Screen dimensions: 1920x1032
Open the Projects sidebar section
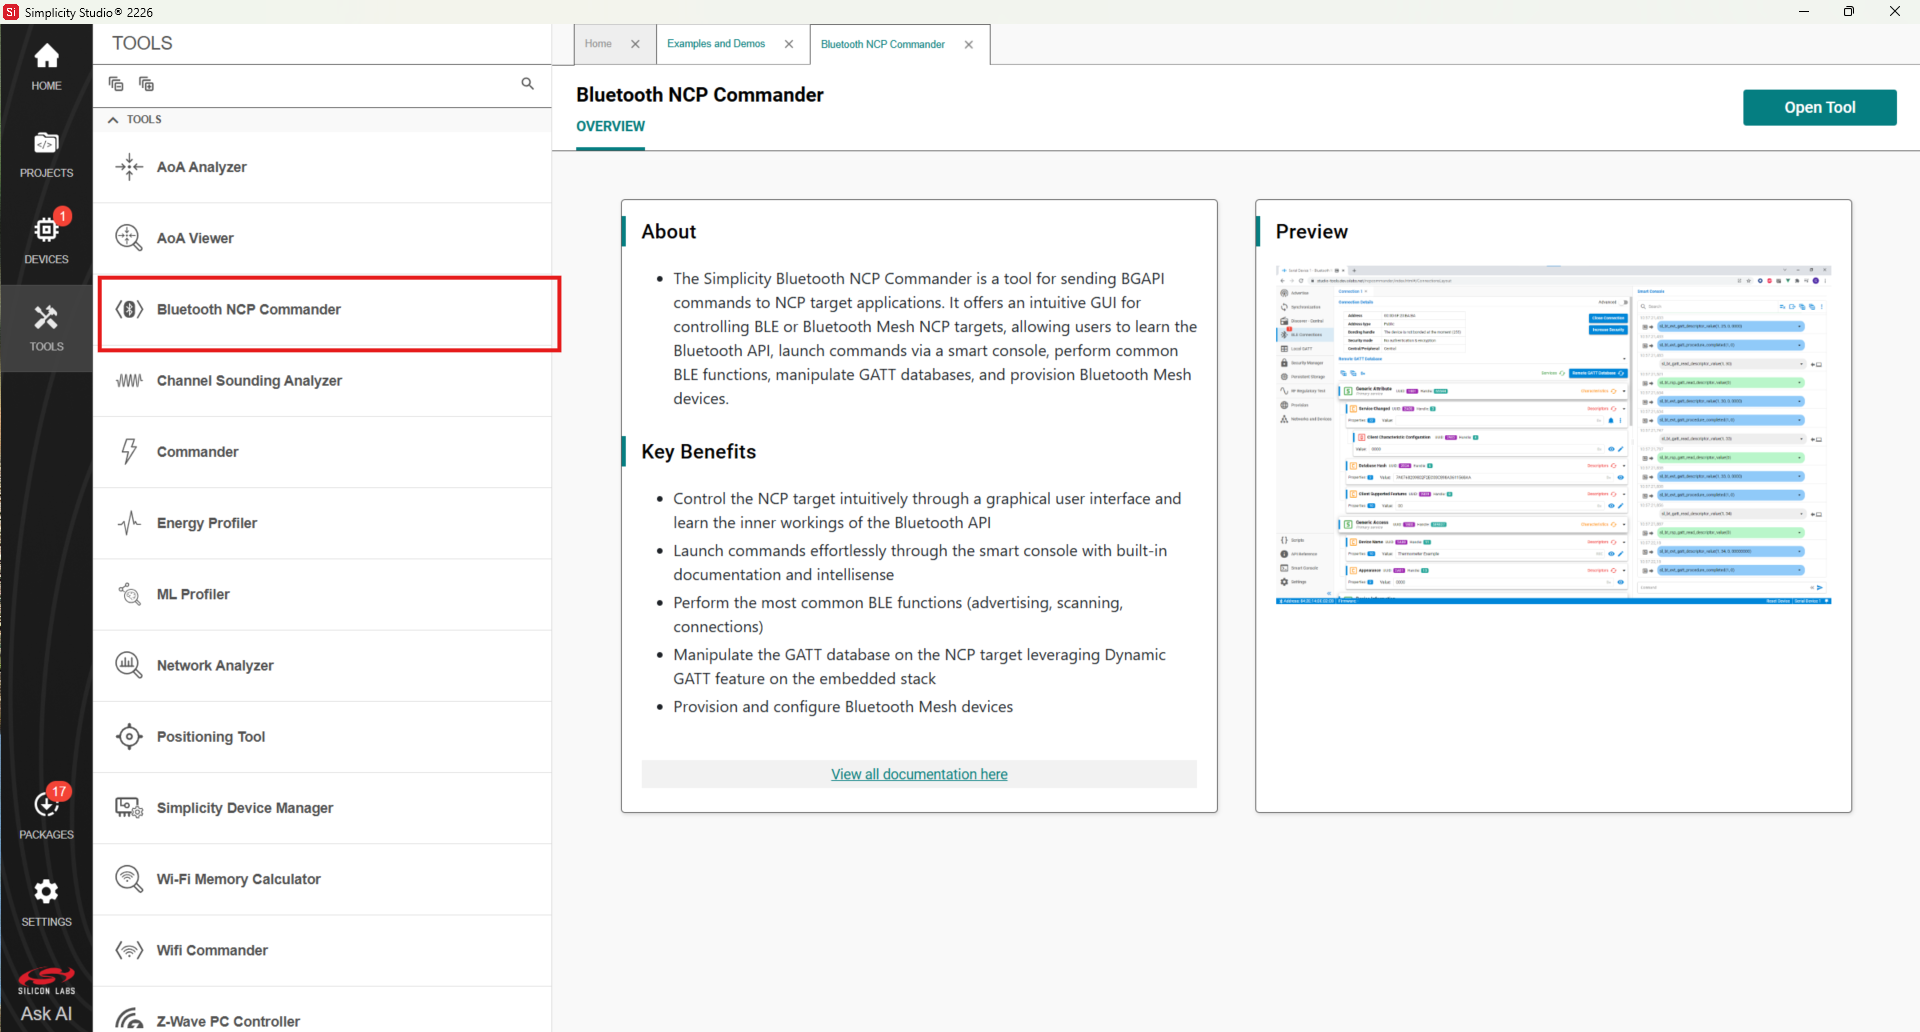coord(46,154)
